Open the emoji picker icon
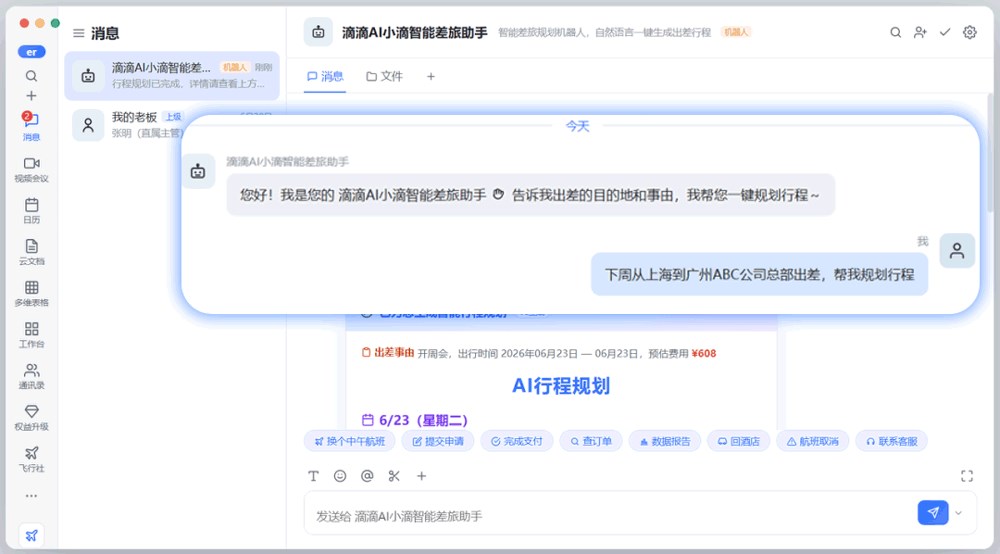Viewport: 1000px width, 554px height. 340,476
